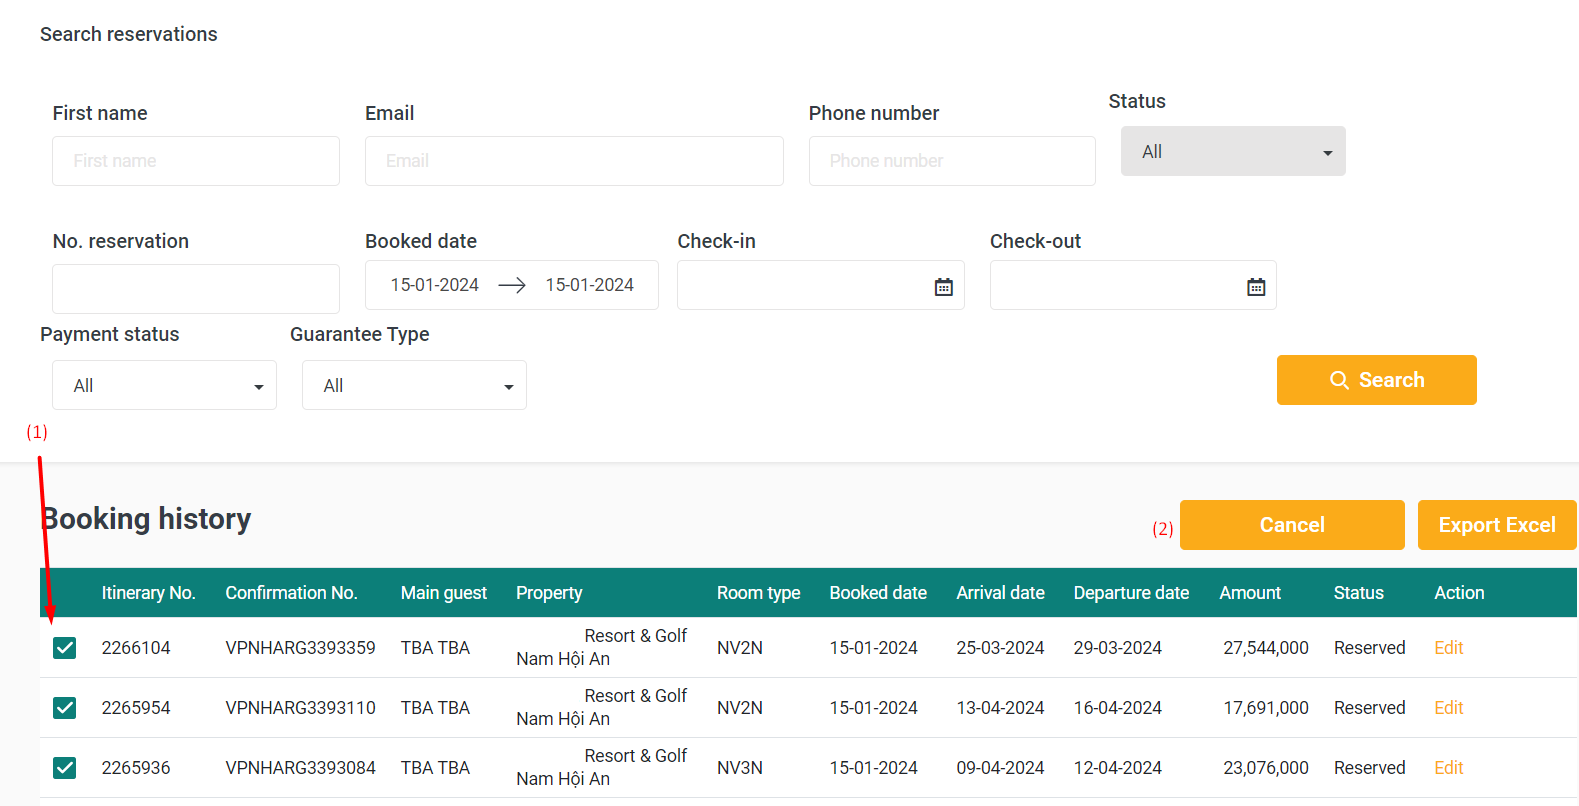Open Edit for reservation VPNHARG3393084
1579x806 pixels.
[1448, 768]
